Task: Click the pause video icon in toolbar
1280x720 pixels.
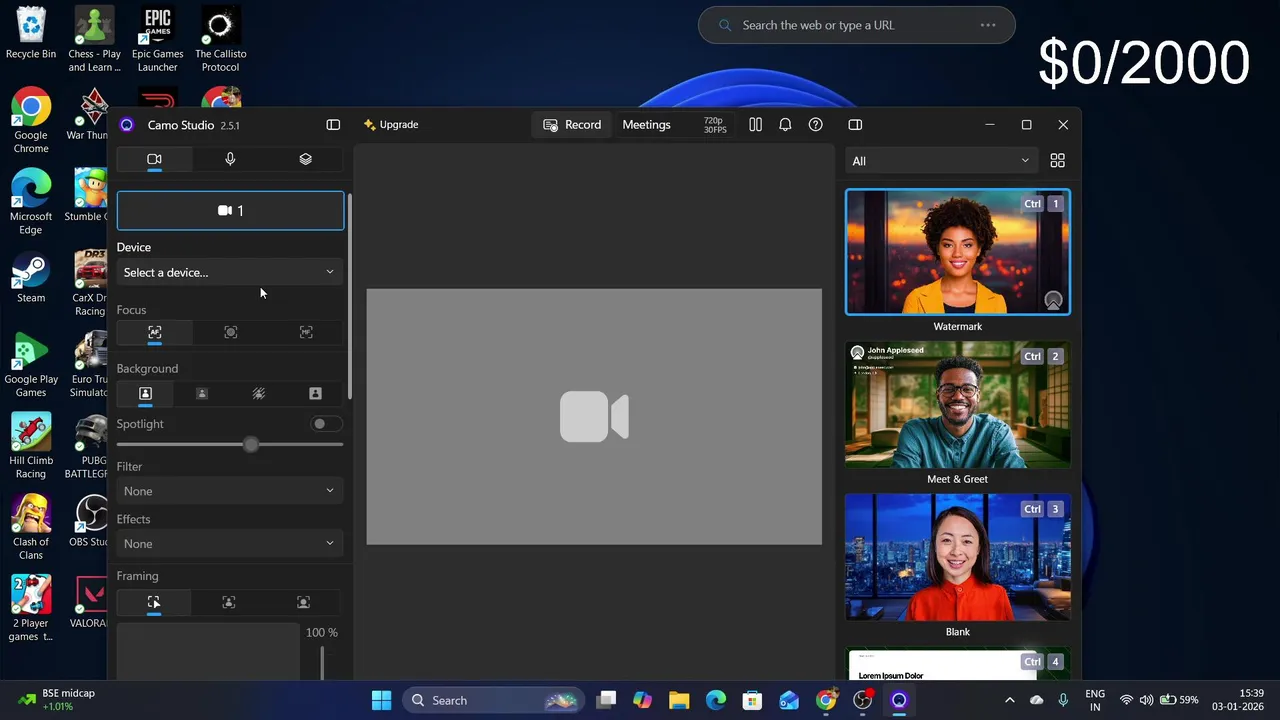Action: (x=755, y=125)
